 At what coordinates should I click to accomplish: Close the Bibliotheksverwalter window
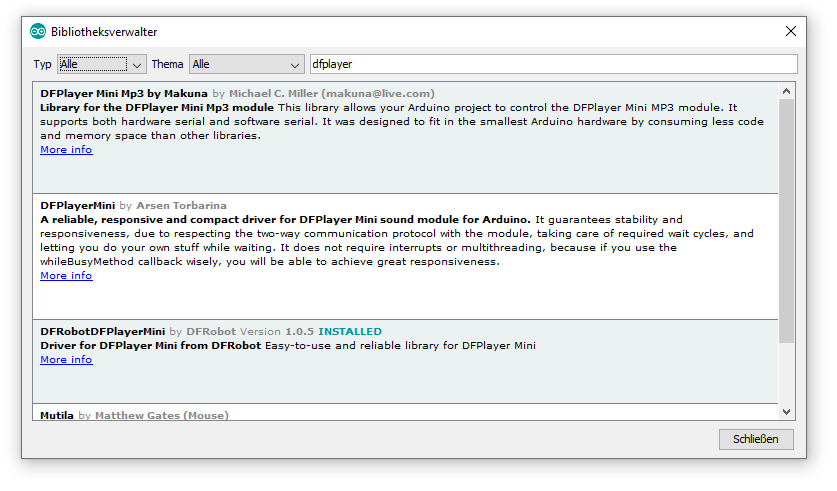click(x=791, y=31)
